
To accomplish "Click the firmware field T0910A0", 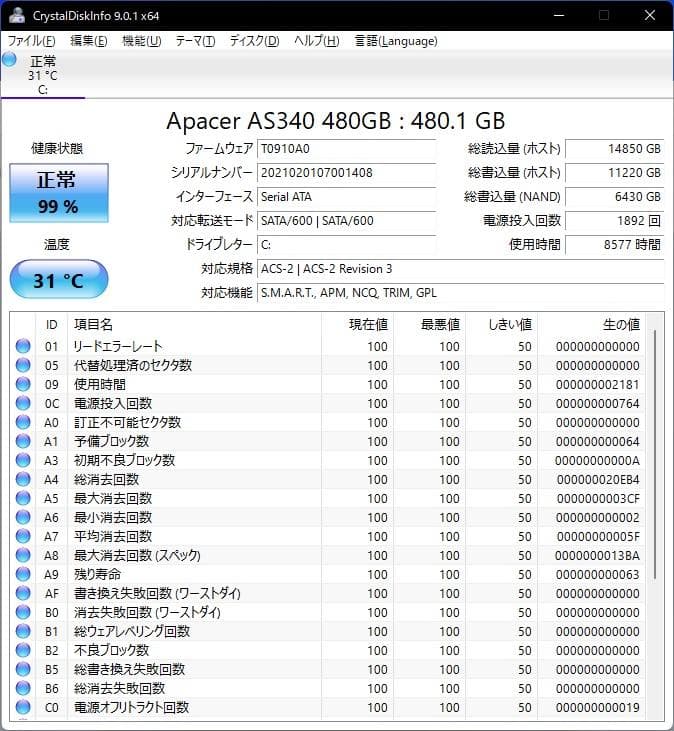I will coord(346,149).
